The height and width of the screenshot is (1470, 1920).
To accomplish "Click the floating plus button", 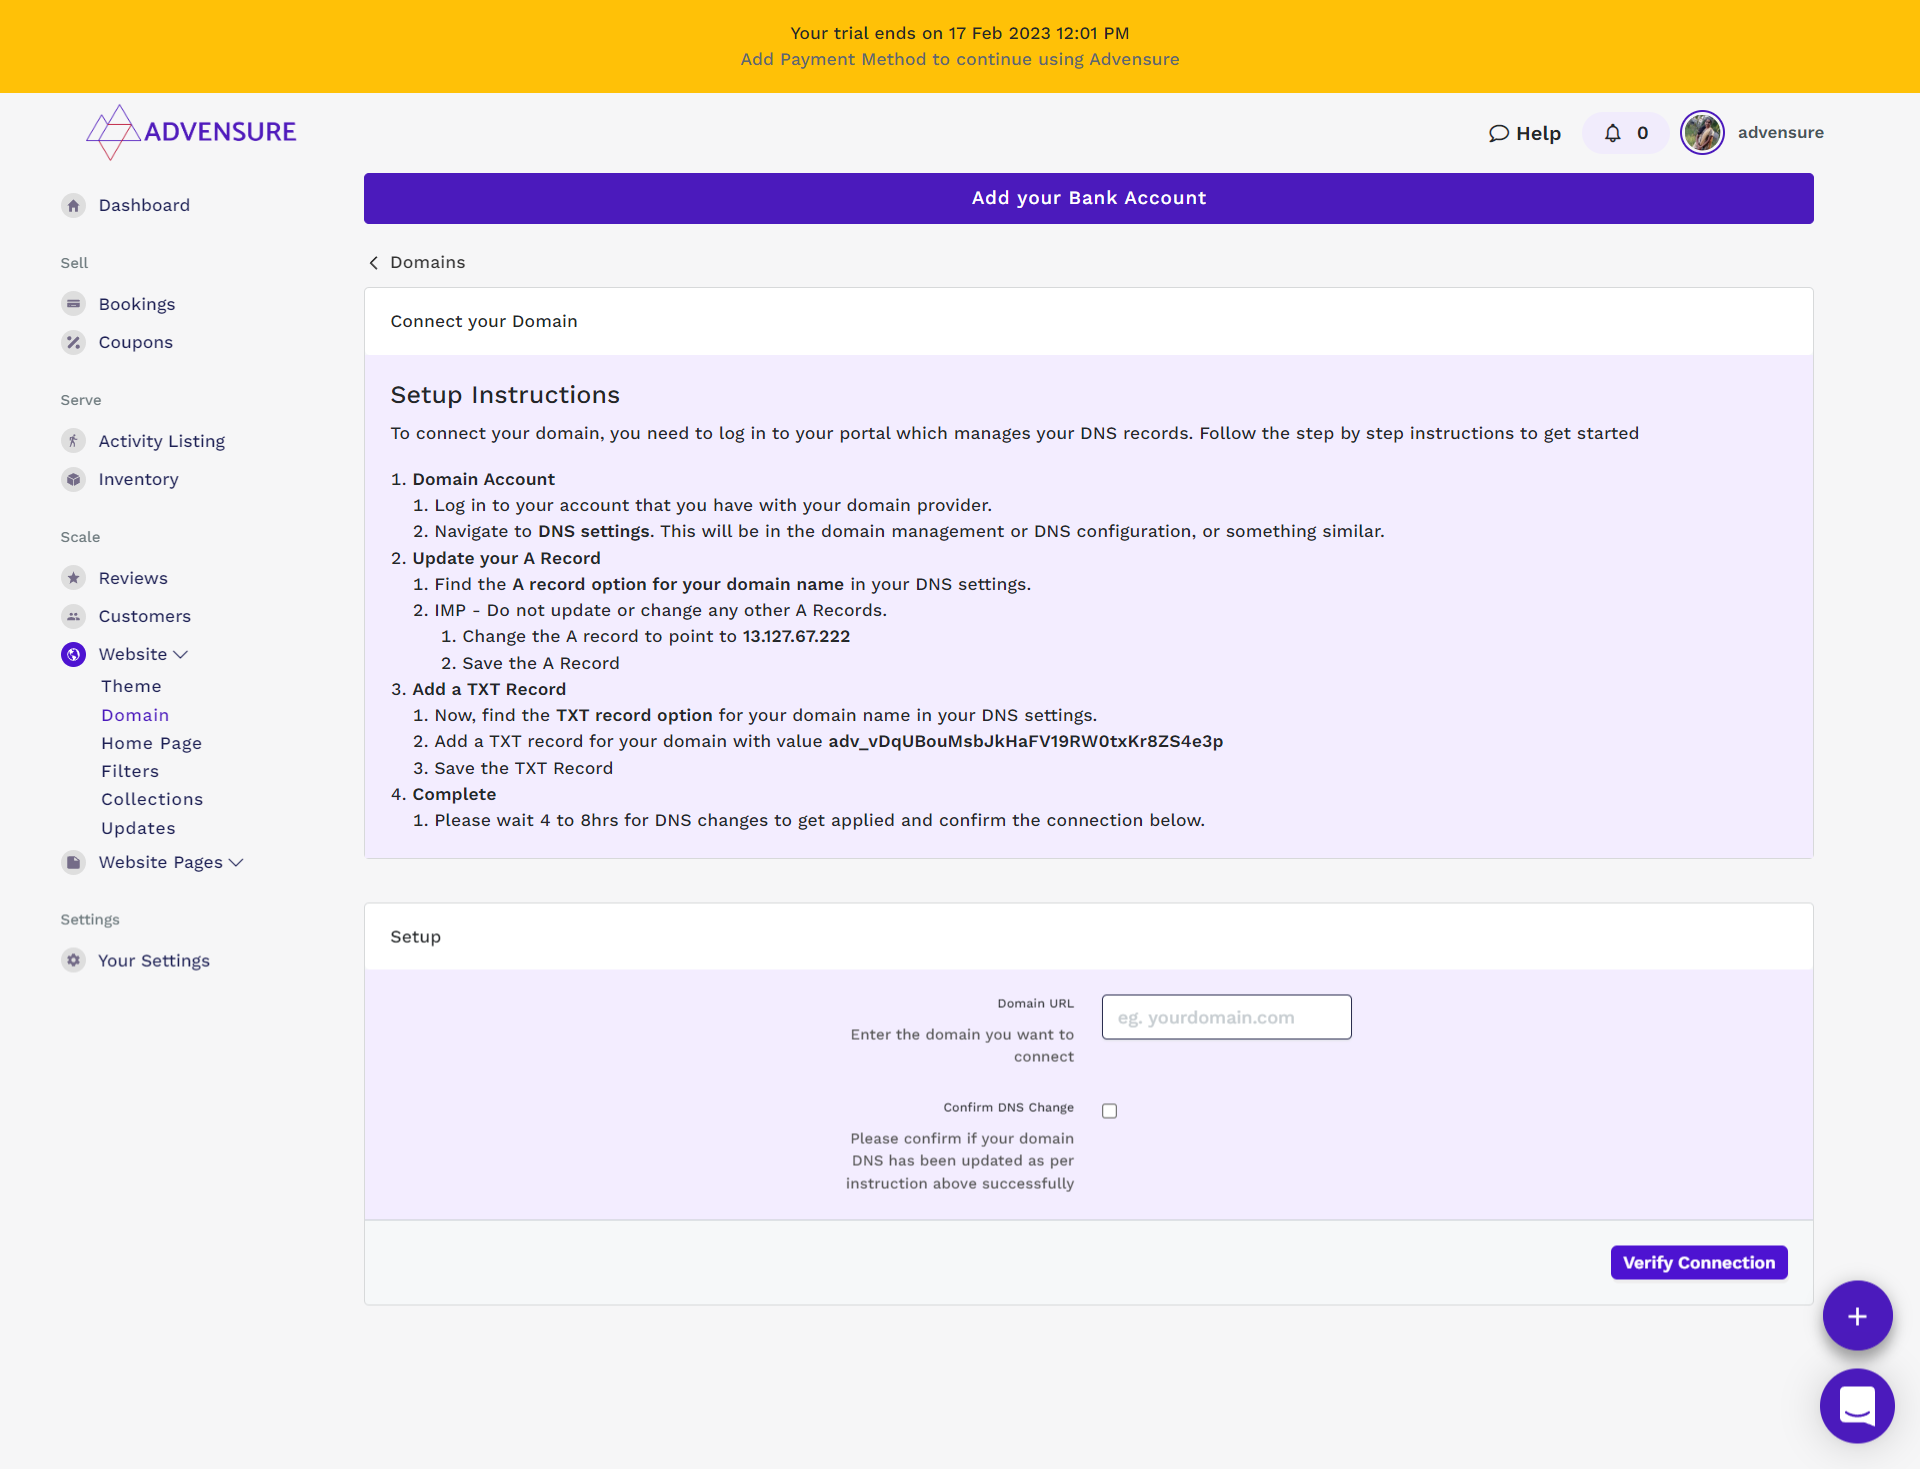I will [1856, 1316].
